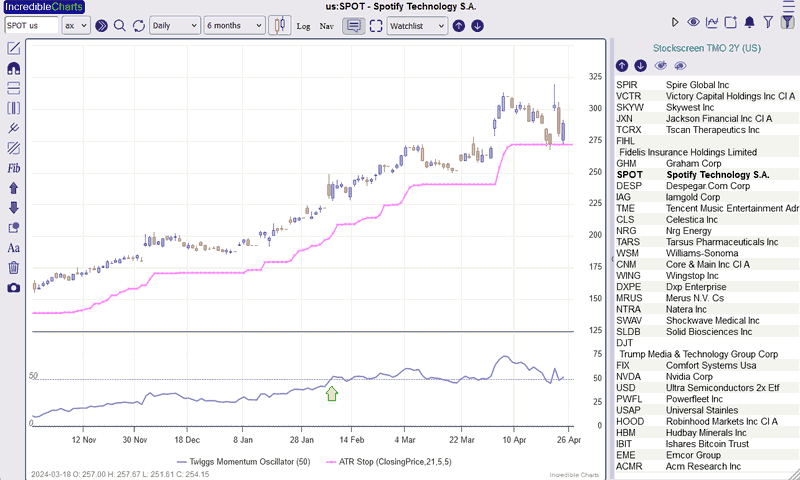Click the SPOT us symbol input field
The height and width of the screenshot is (480, 800).
[x=32, y=26]
